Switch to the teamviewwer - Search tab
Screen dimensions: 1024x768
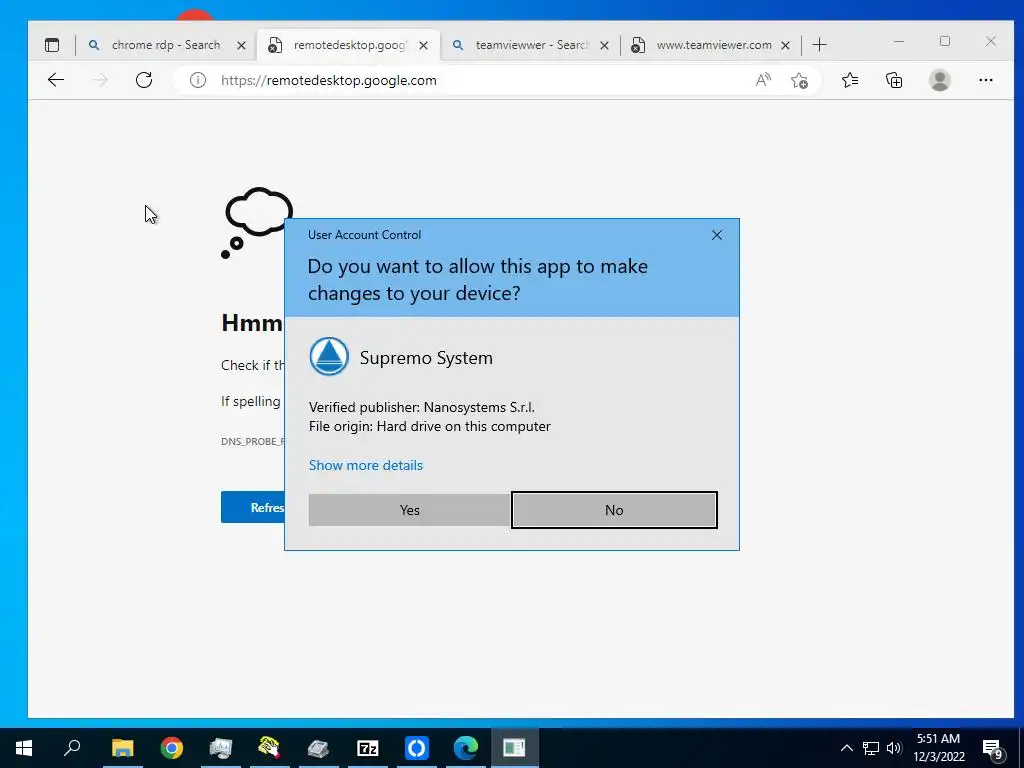(532, 45)
